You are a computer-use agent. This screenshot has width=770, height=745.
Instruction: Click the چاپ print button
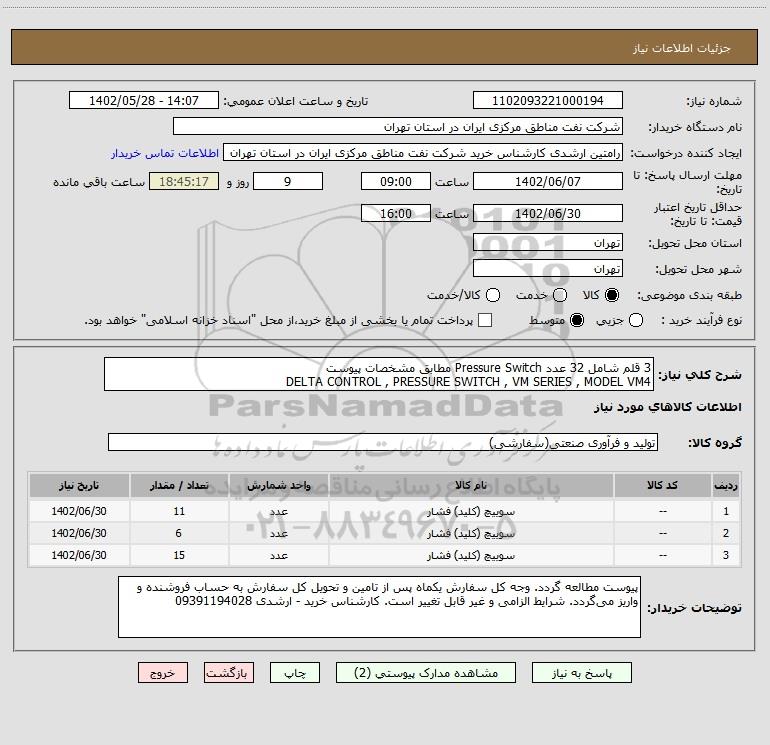click(295, 672)
